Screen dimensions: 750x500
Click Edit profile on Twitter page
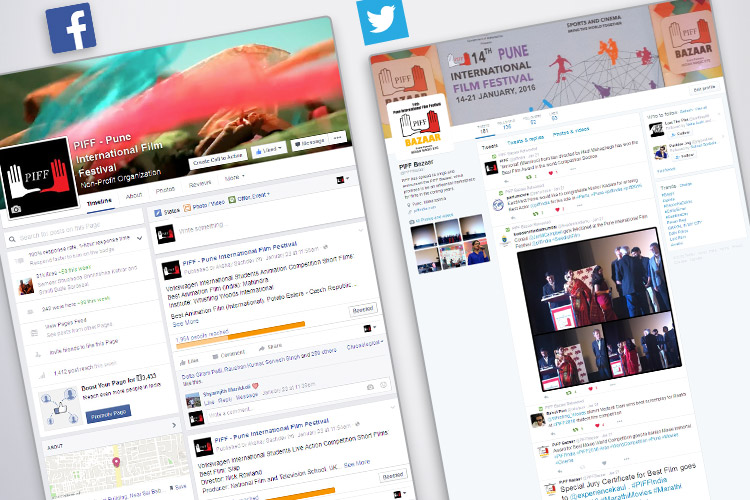705,89
